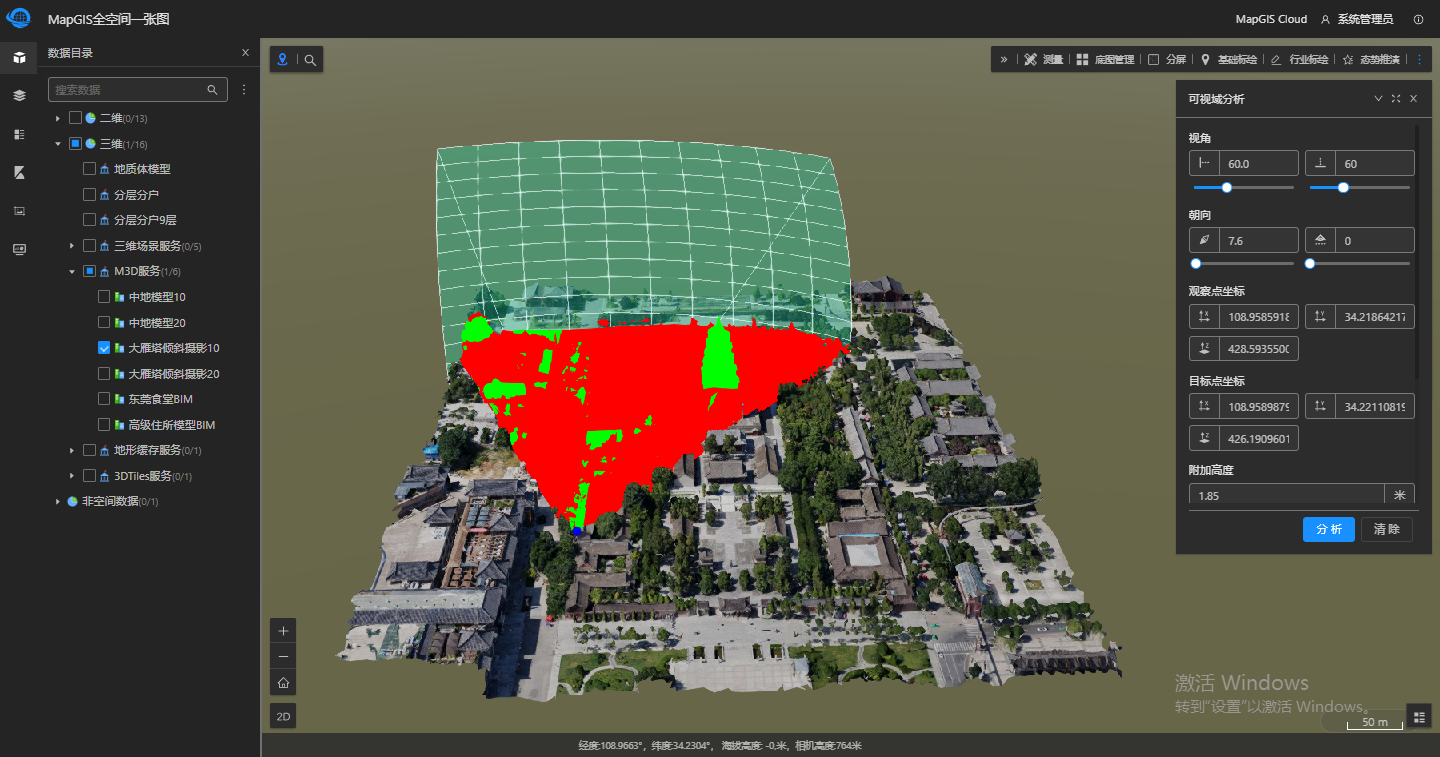Click the geometric shapes icon in left sidebar
Screen dimensions: 1440x757
pyautogui.click(x=19, y=172)
